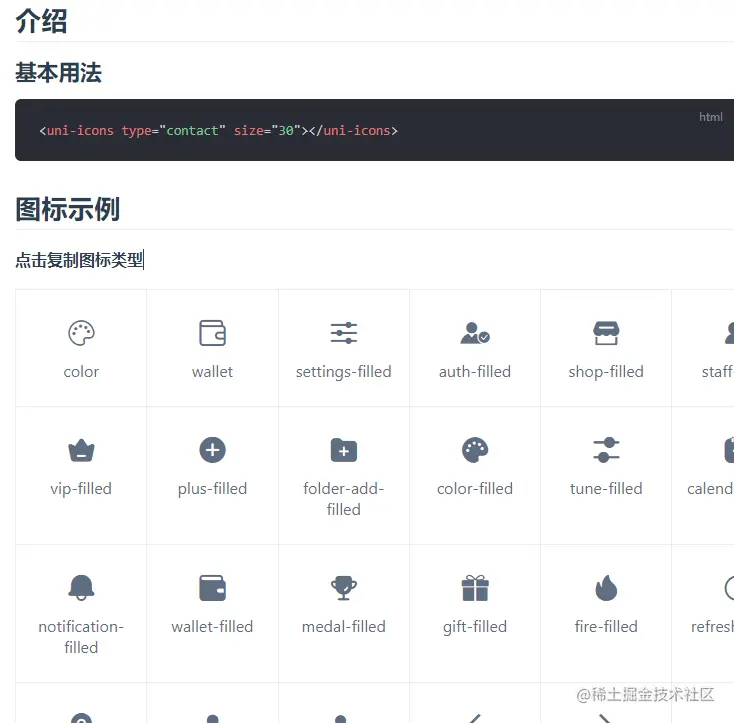Click the 基本用法 heading

coord(59,73)
